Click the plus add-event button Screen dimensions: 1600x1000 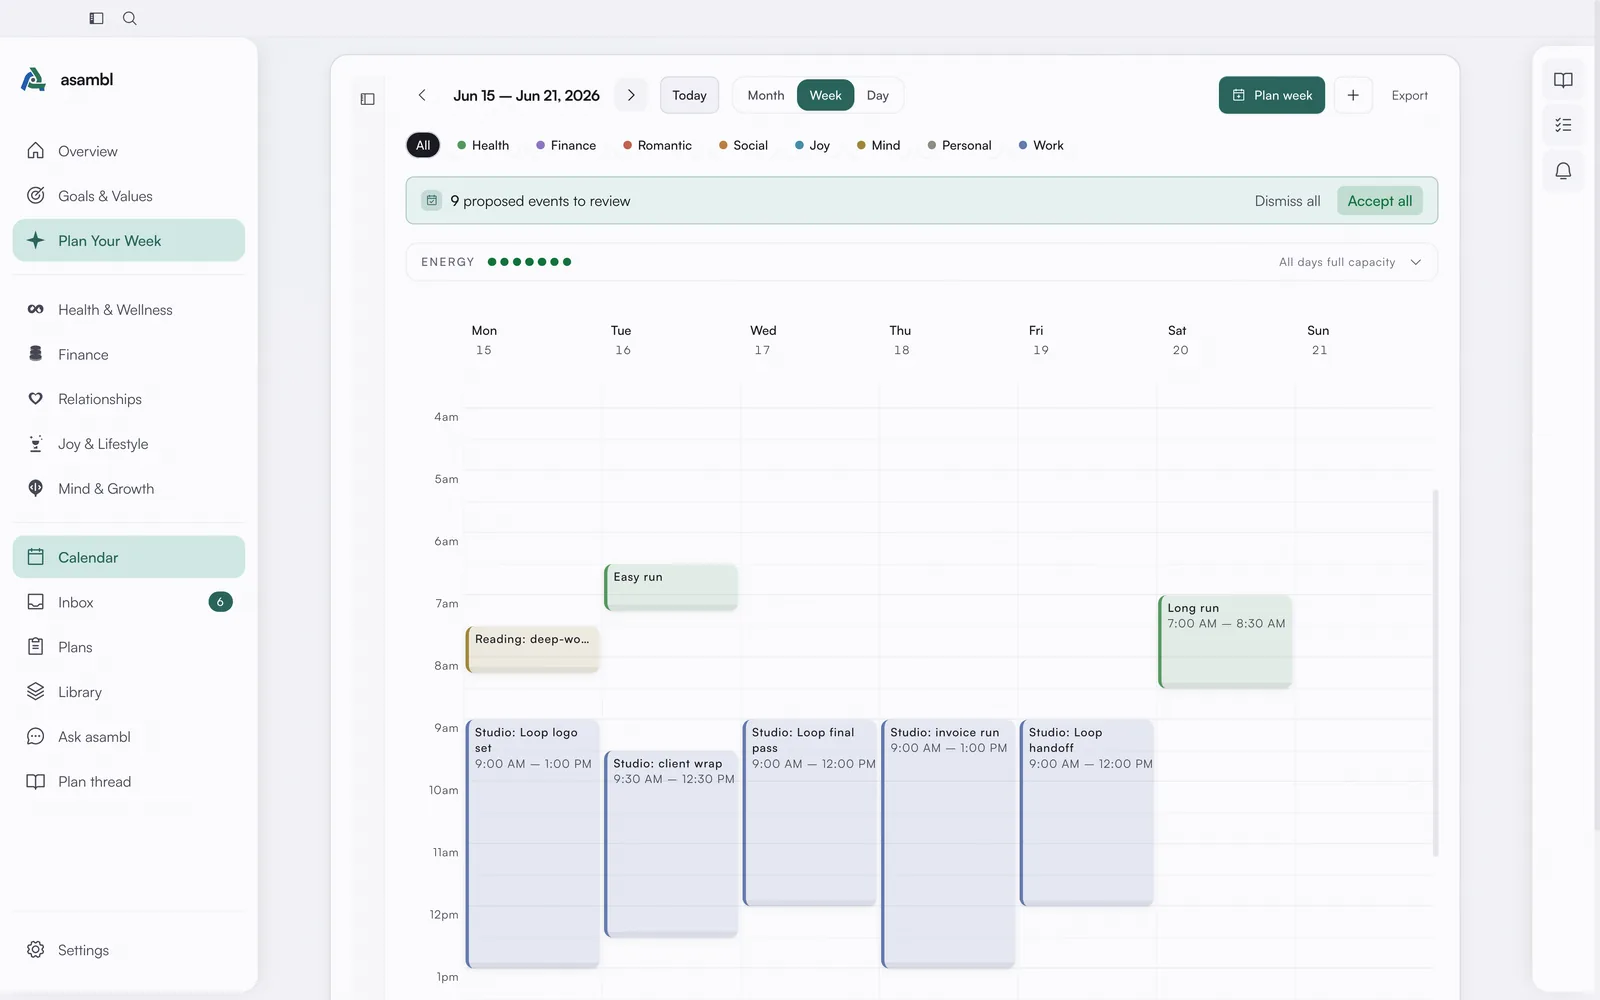coord(1353,95)
